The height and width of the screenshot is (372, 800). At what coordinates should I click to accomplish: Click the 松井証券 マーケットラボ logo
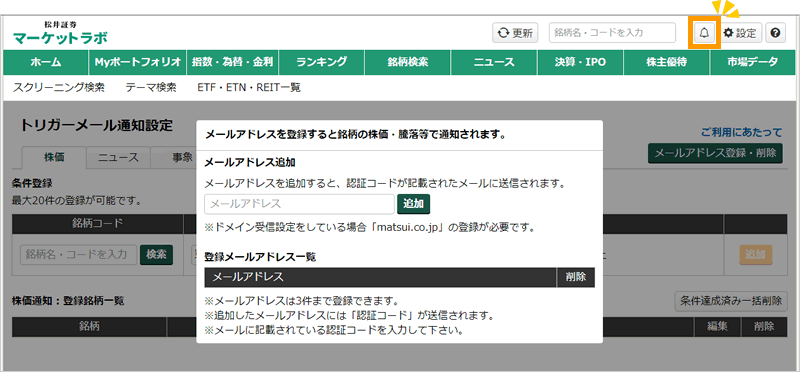(60, 33)
